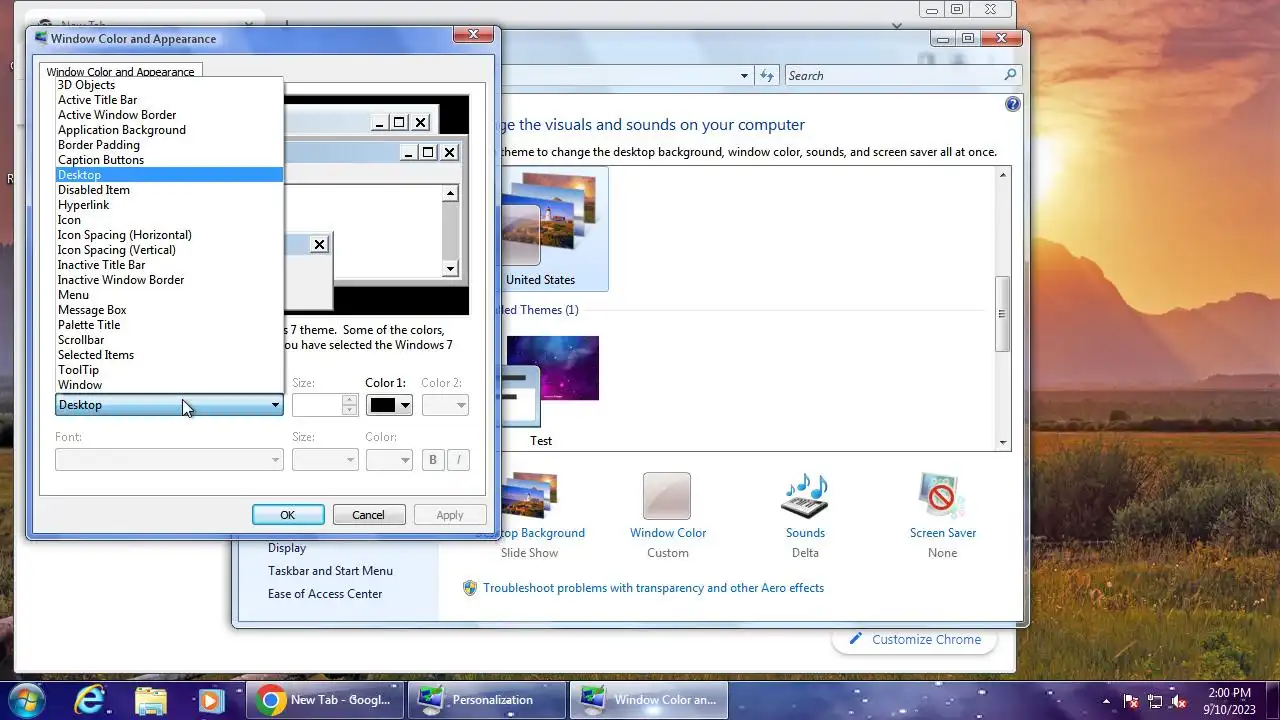Click OK in Window Color and Appearance
This screenshot has width=1280, height=720.
pyautogui.click(x=288, y=515)
